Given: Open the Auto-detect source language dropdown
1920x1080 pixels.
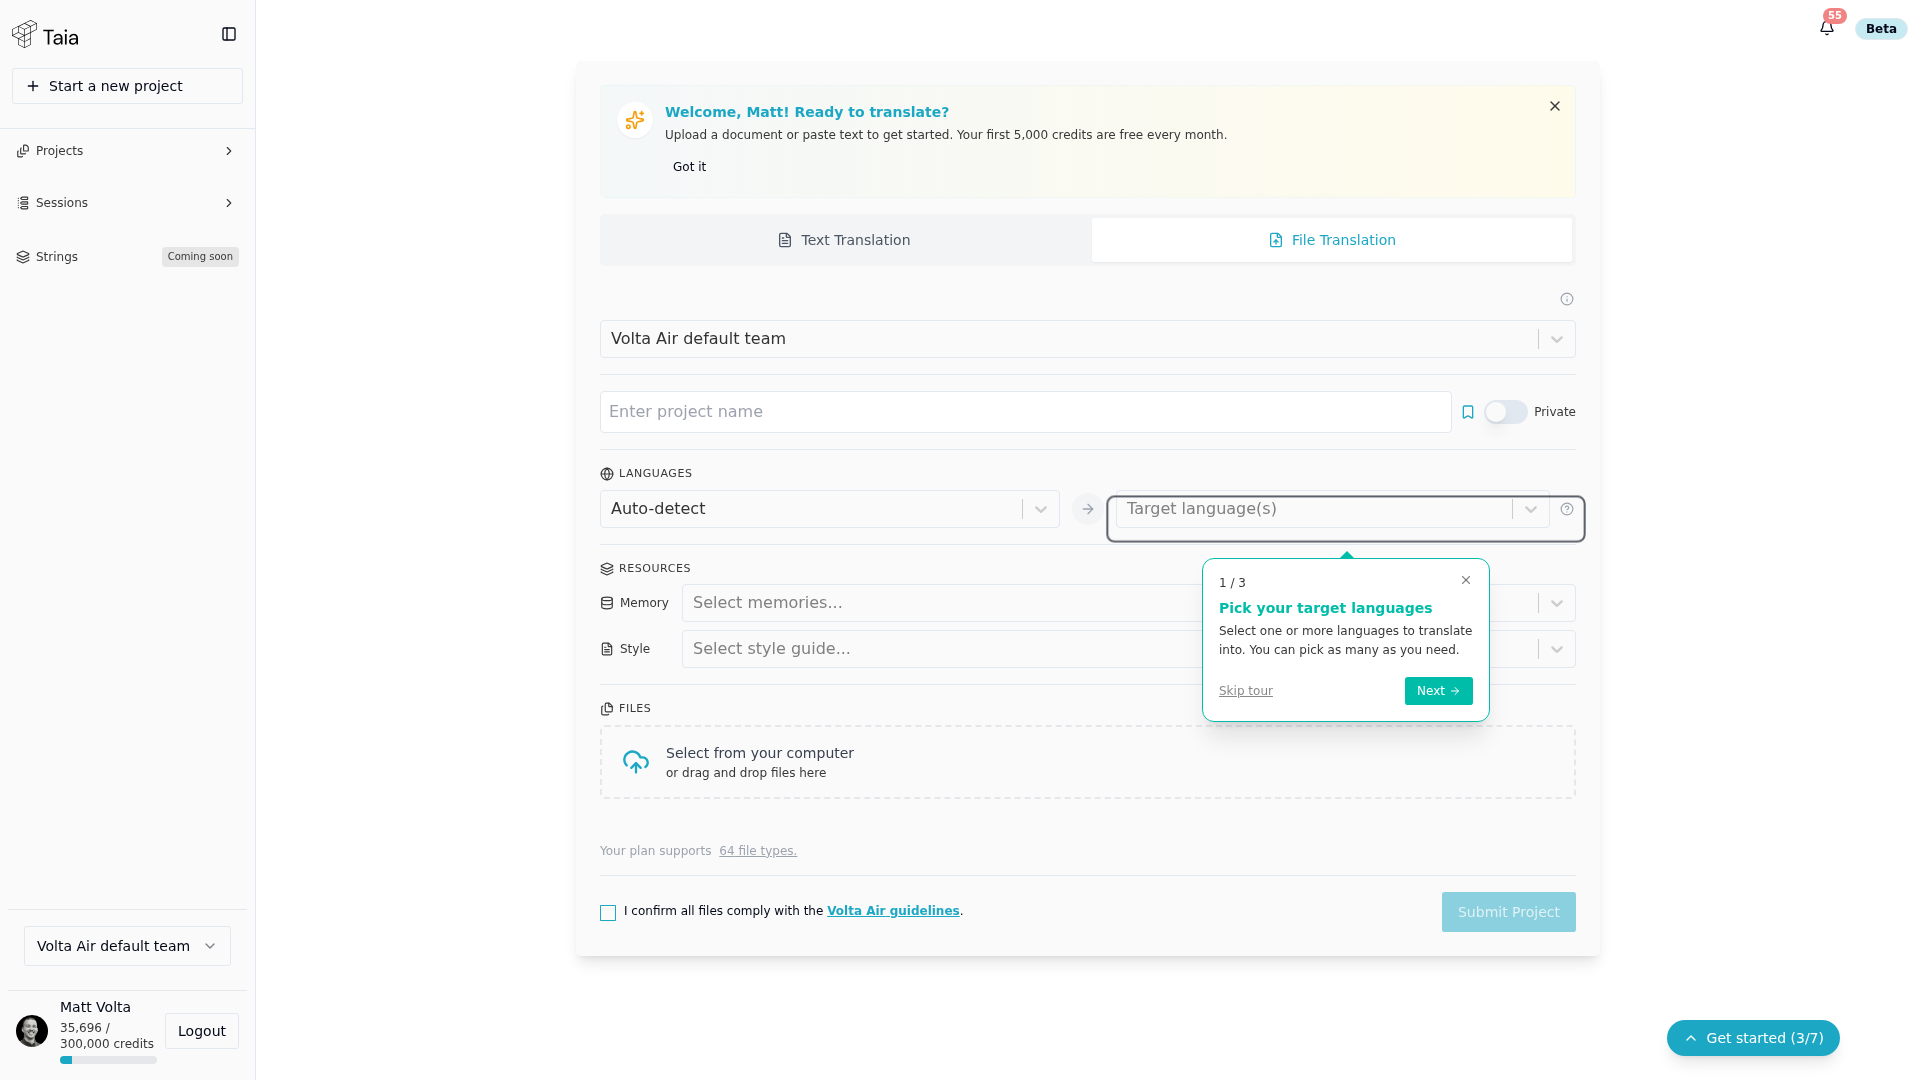Looking at the screenshot, I should click(x=829, y=509).
